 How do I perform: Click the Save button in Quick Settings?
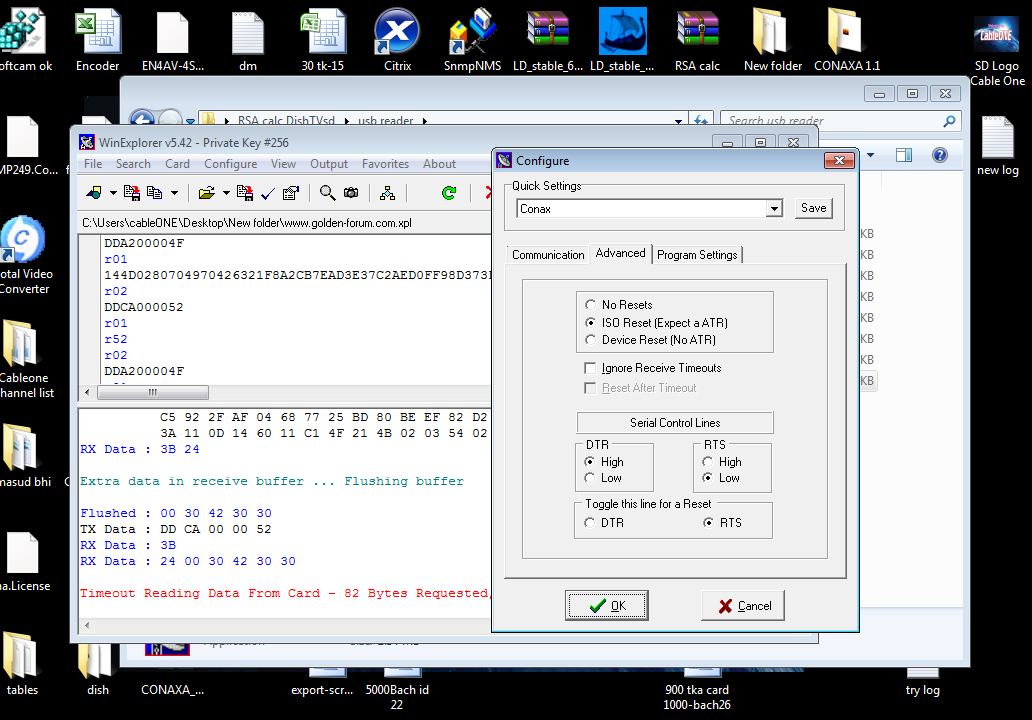pyautogui.click(x=813, y=208)
